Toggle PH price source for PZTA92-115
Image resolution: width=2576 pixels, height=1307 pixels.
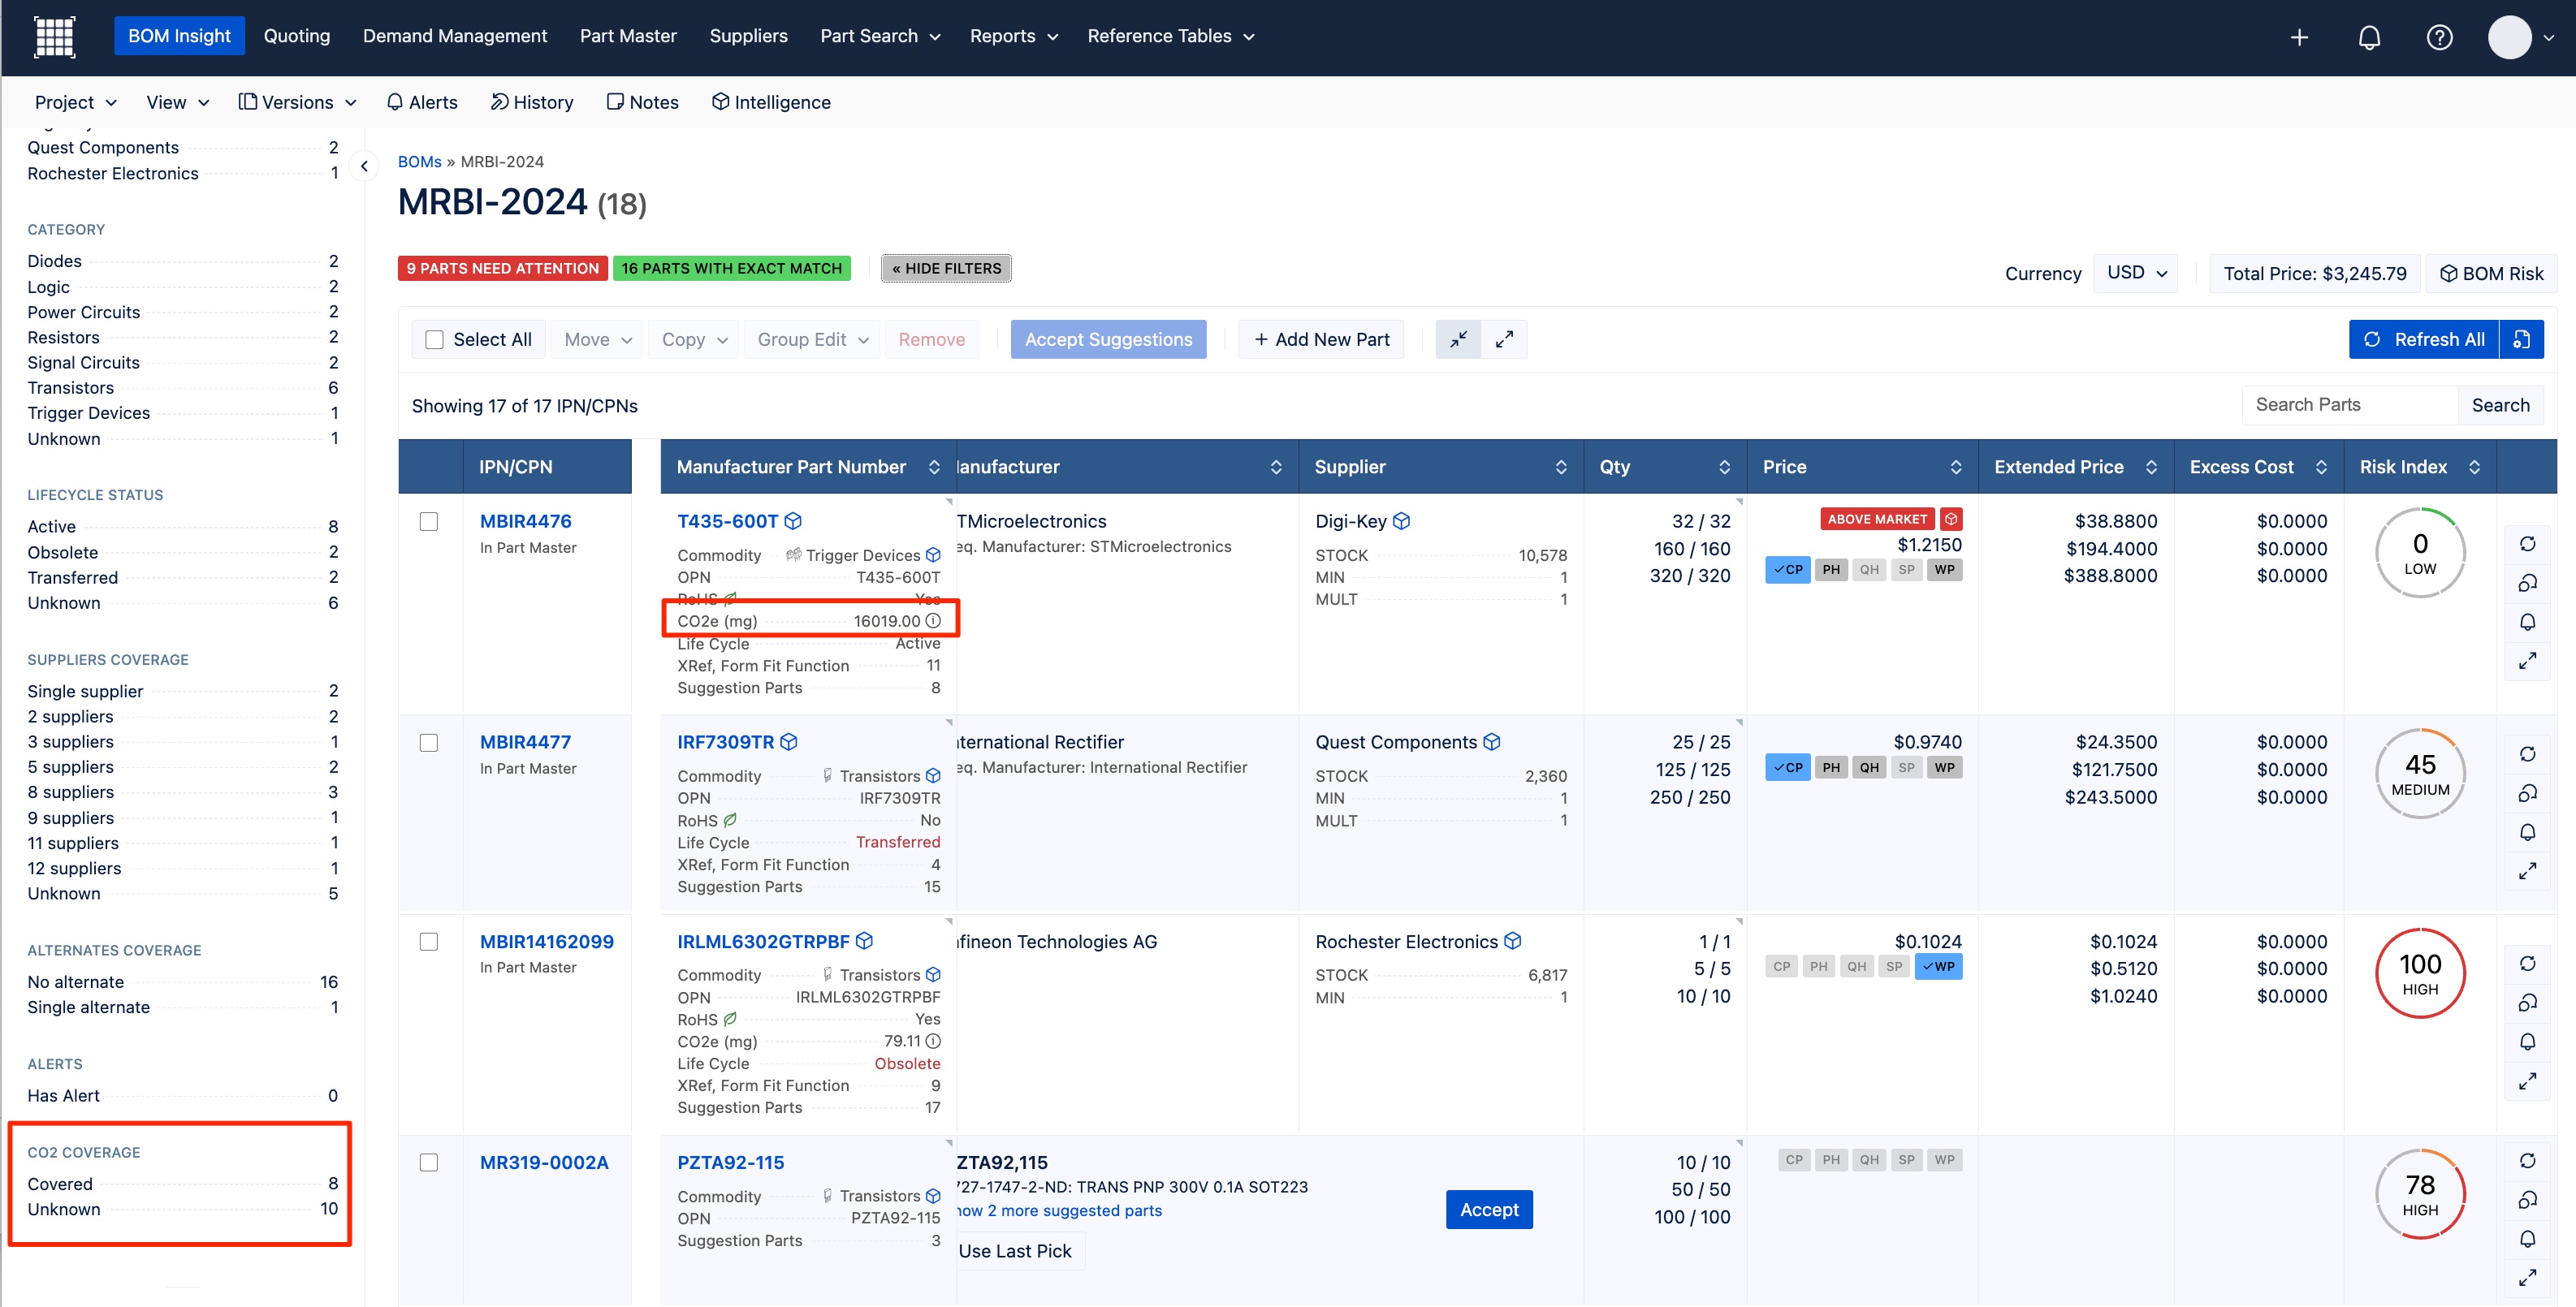pos(1831,1160)
